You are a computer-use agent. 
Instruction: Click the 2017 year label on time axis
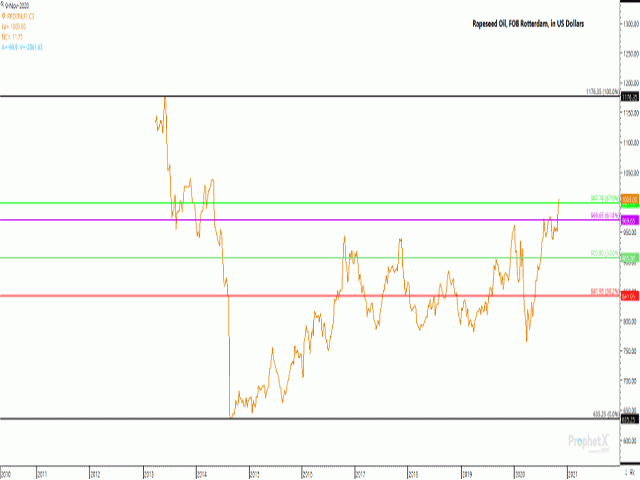tap(361, 475)
